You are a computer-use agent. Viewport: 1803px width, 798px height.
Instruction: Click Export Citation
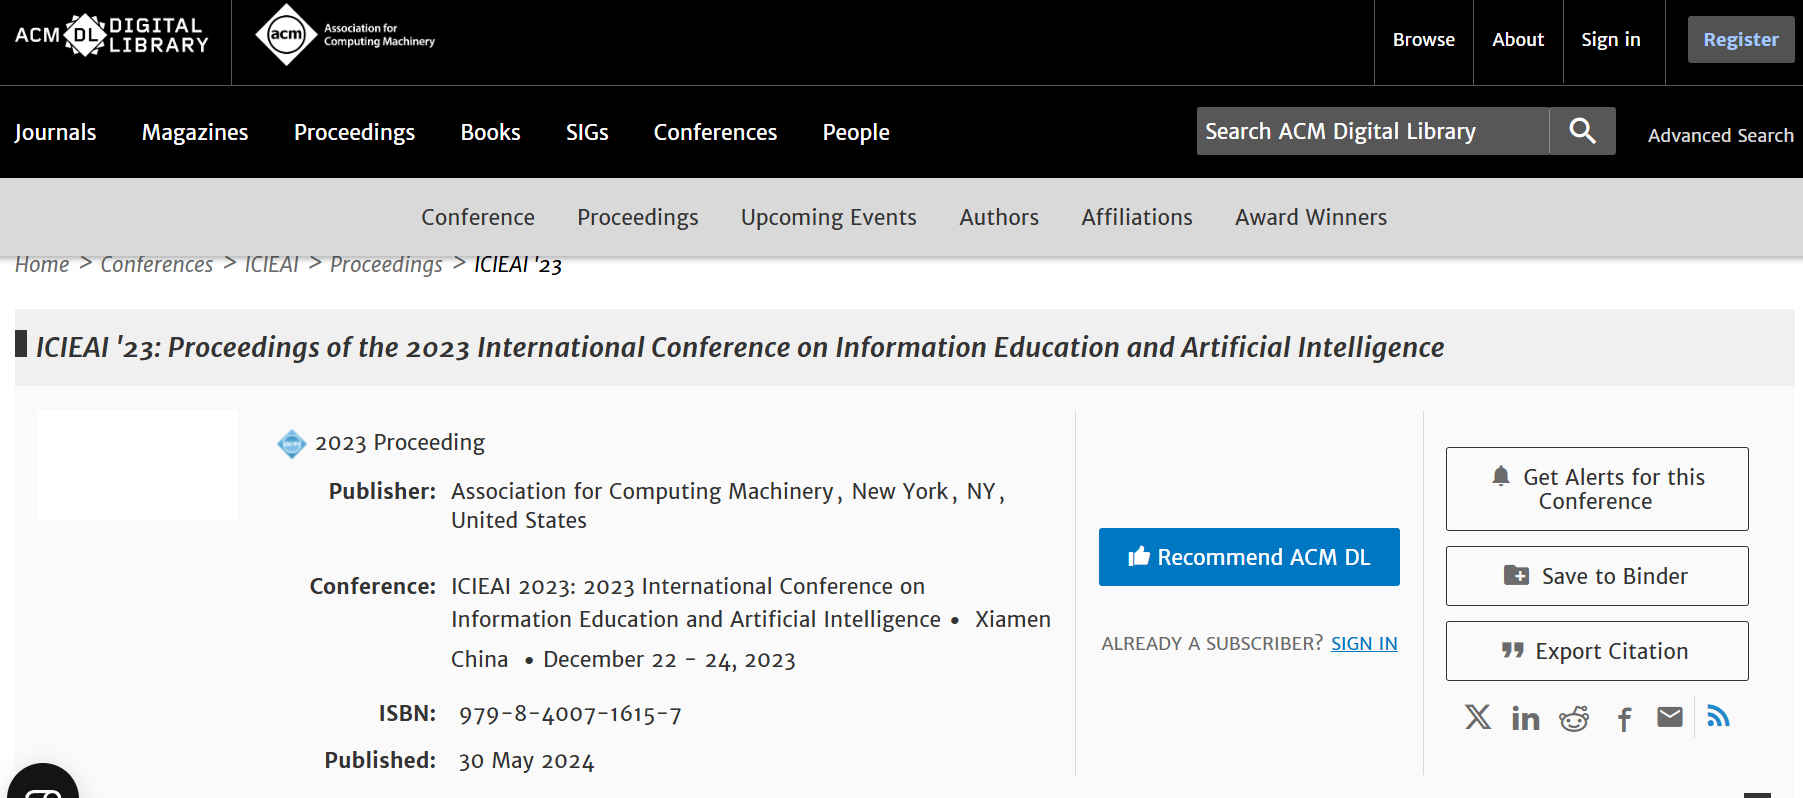[1597, 651]
